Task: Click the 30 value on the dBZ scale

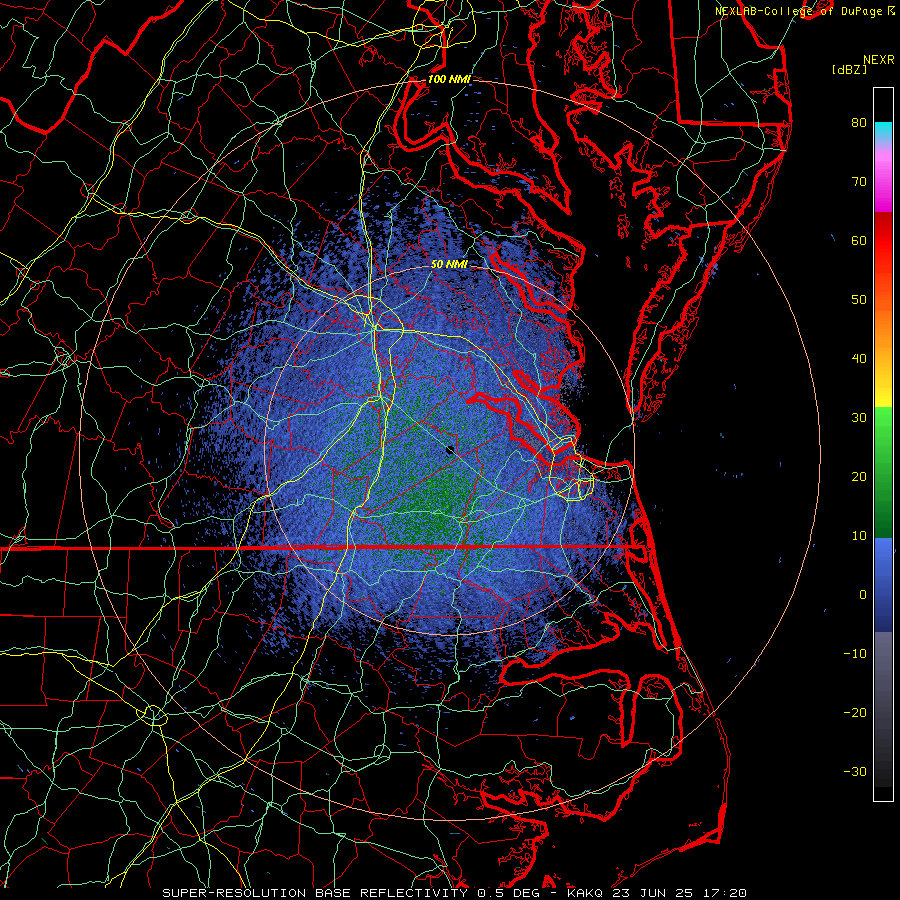Action: tap(859, 418)
